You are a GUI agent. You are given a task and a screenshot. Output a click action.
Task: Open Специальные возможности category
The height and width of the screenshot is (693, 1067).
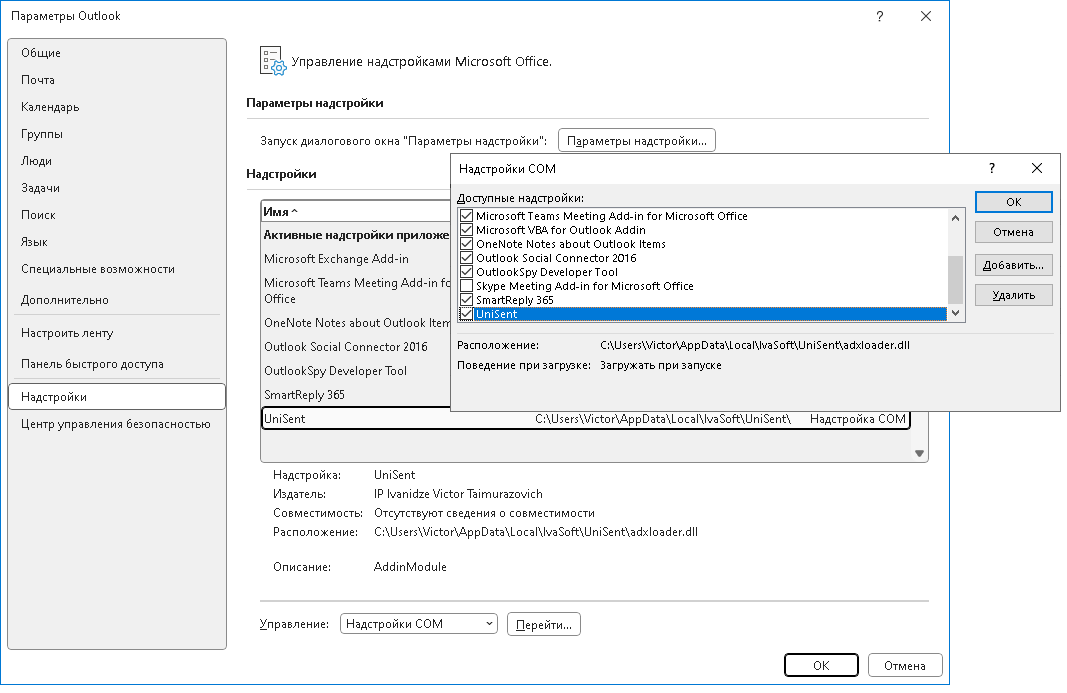pos(117,269)
